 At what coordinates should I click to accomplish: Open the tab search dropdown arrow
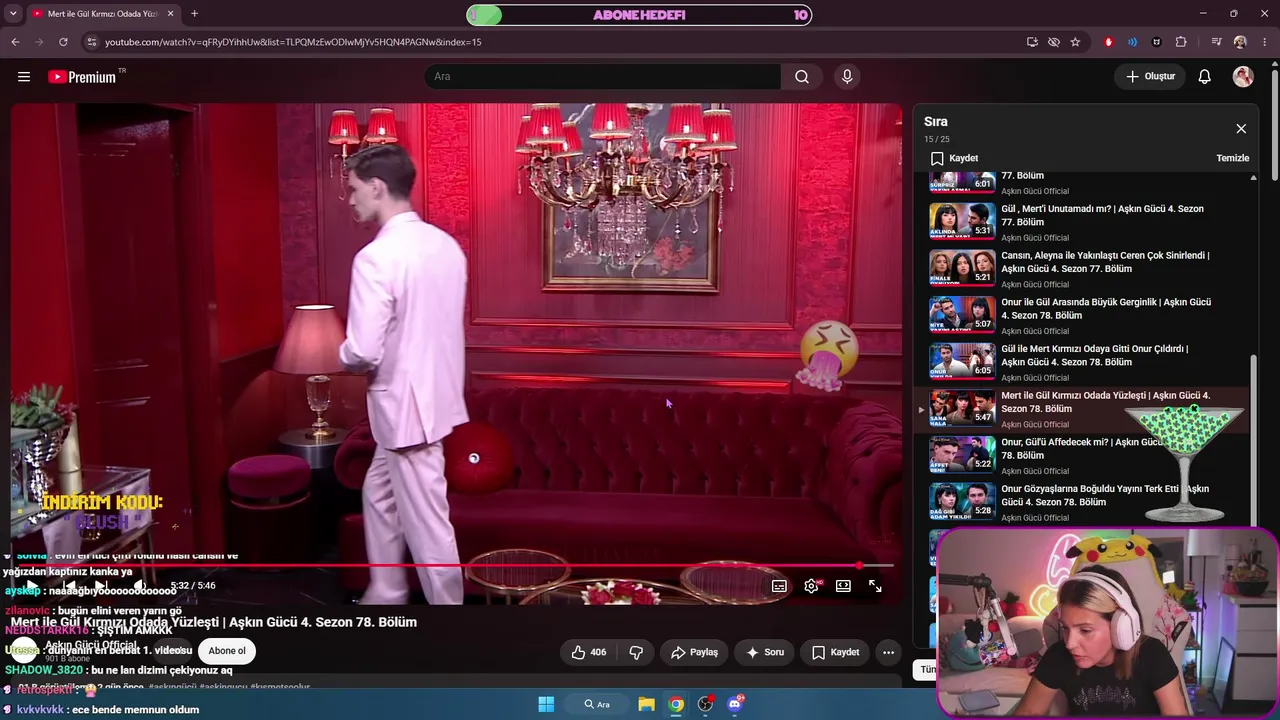(x=13, y=14)
